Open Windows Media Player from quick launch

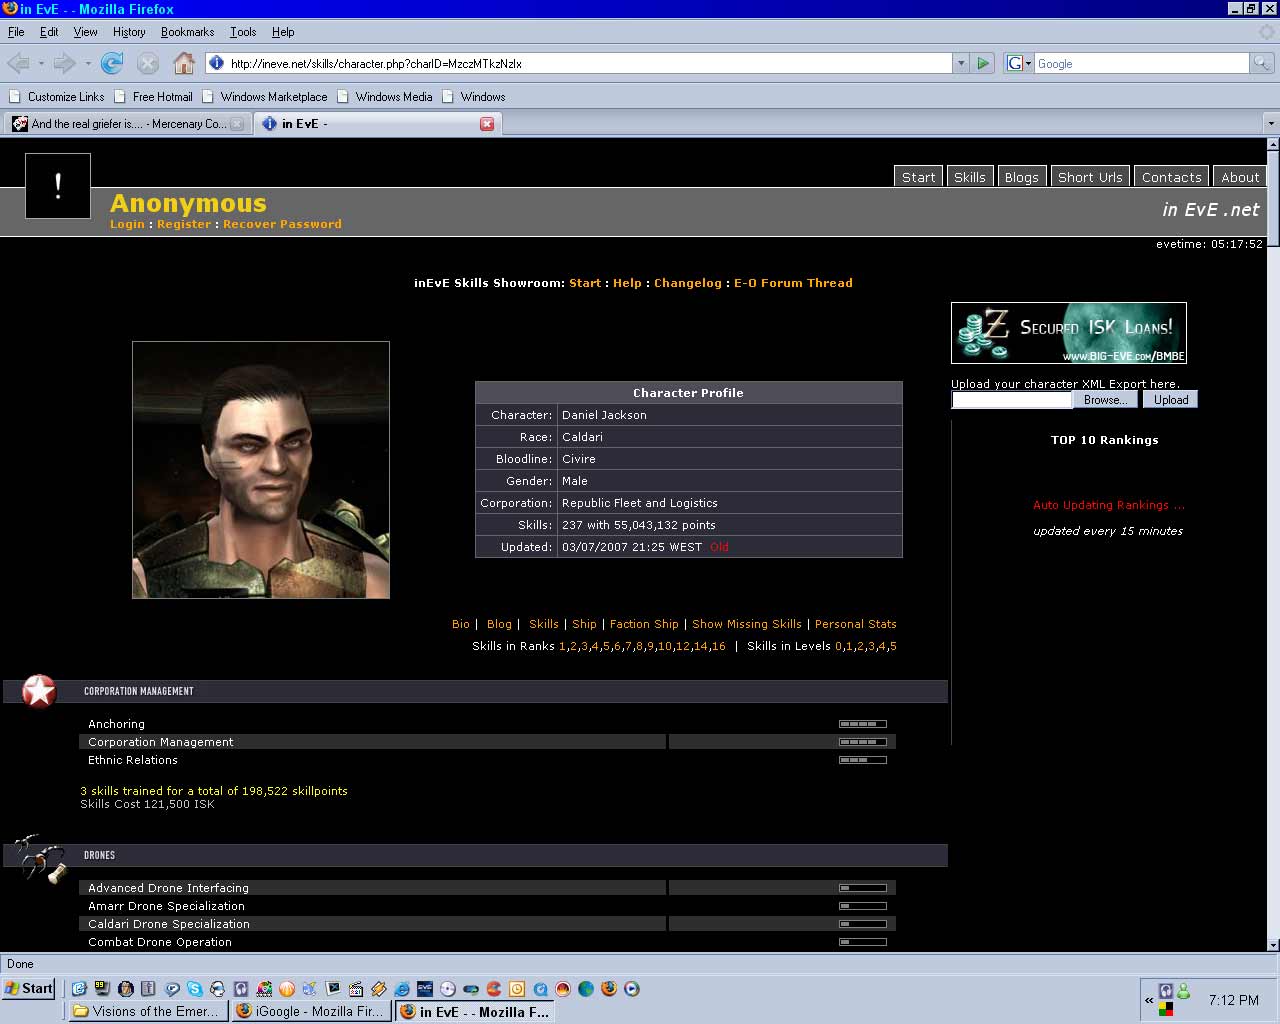click(632, 989)
